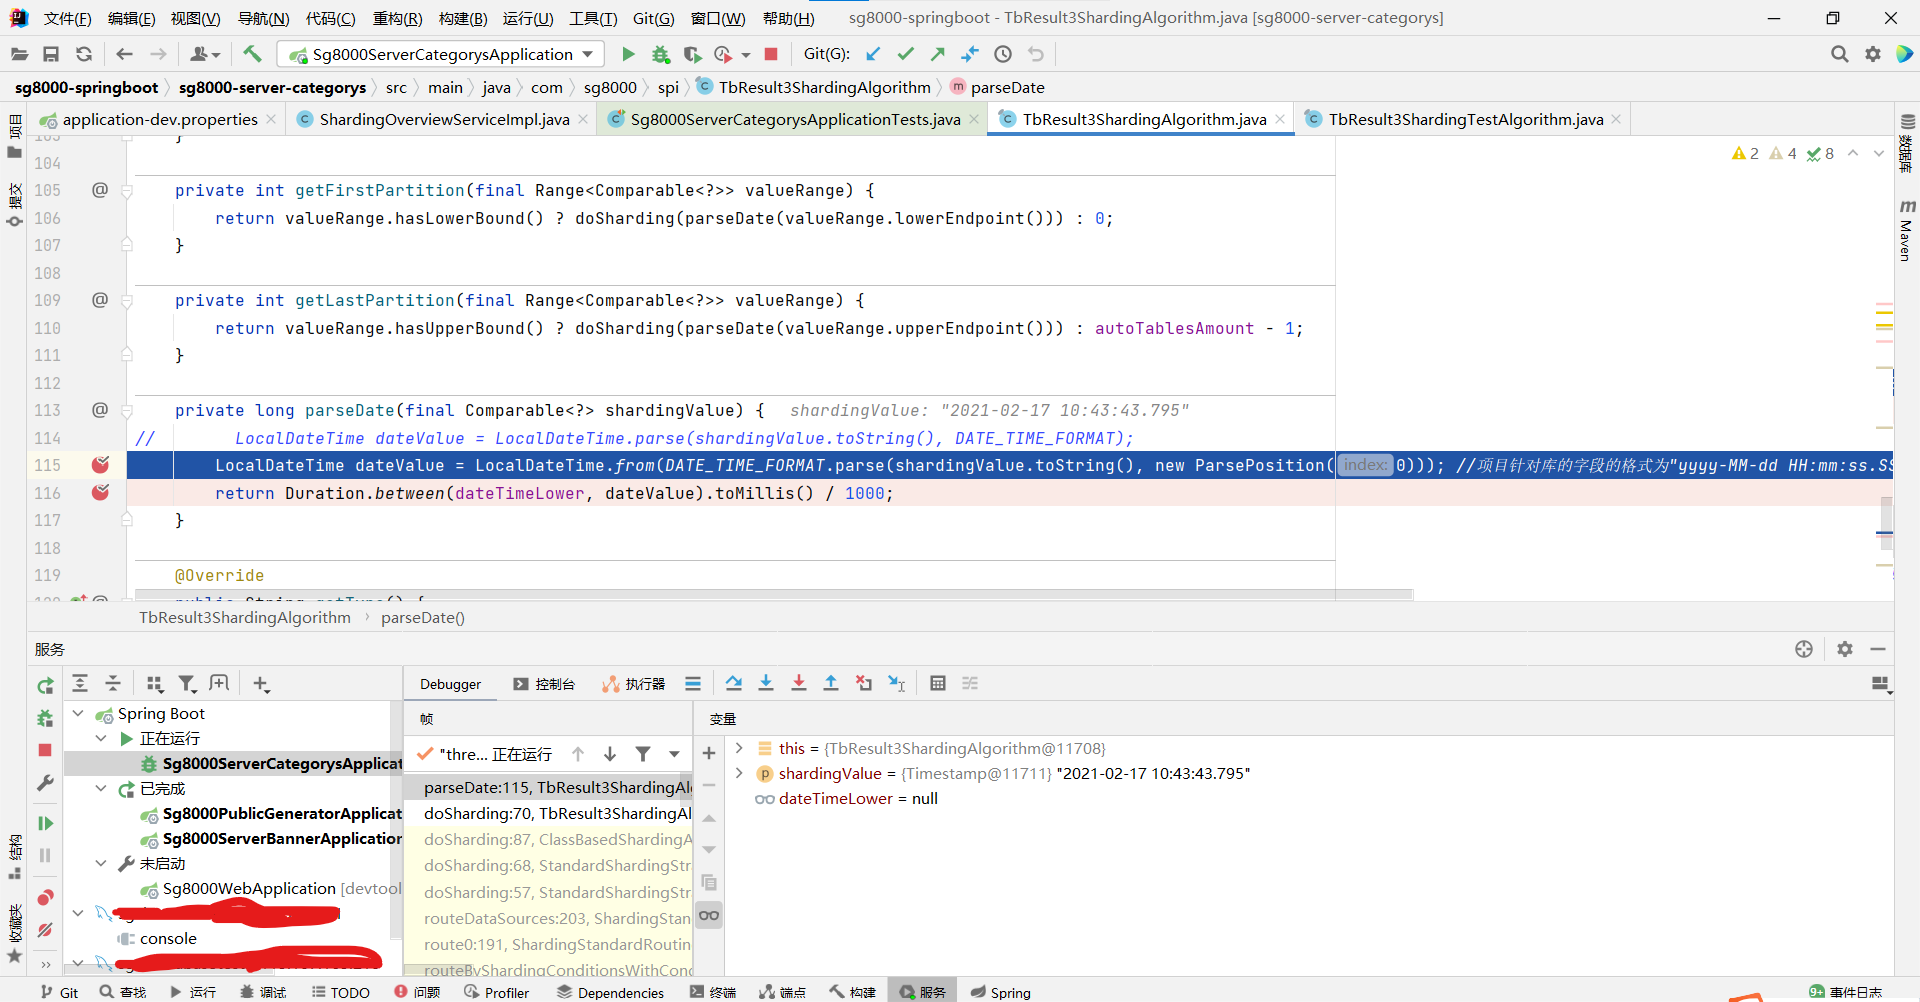Toggle the breakpoint on line 115
Viewport: 1920px width, 1002px height.
(x=100, y=465)
